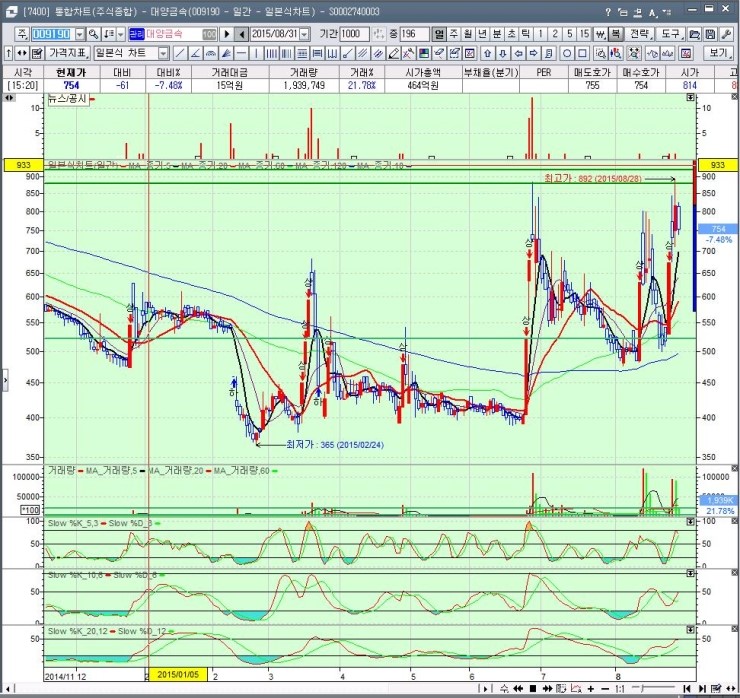This screenshot has width=740, height=698.
Task: Click the eraser tool icon
Action: 439,53
